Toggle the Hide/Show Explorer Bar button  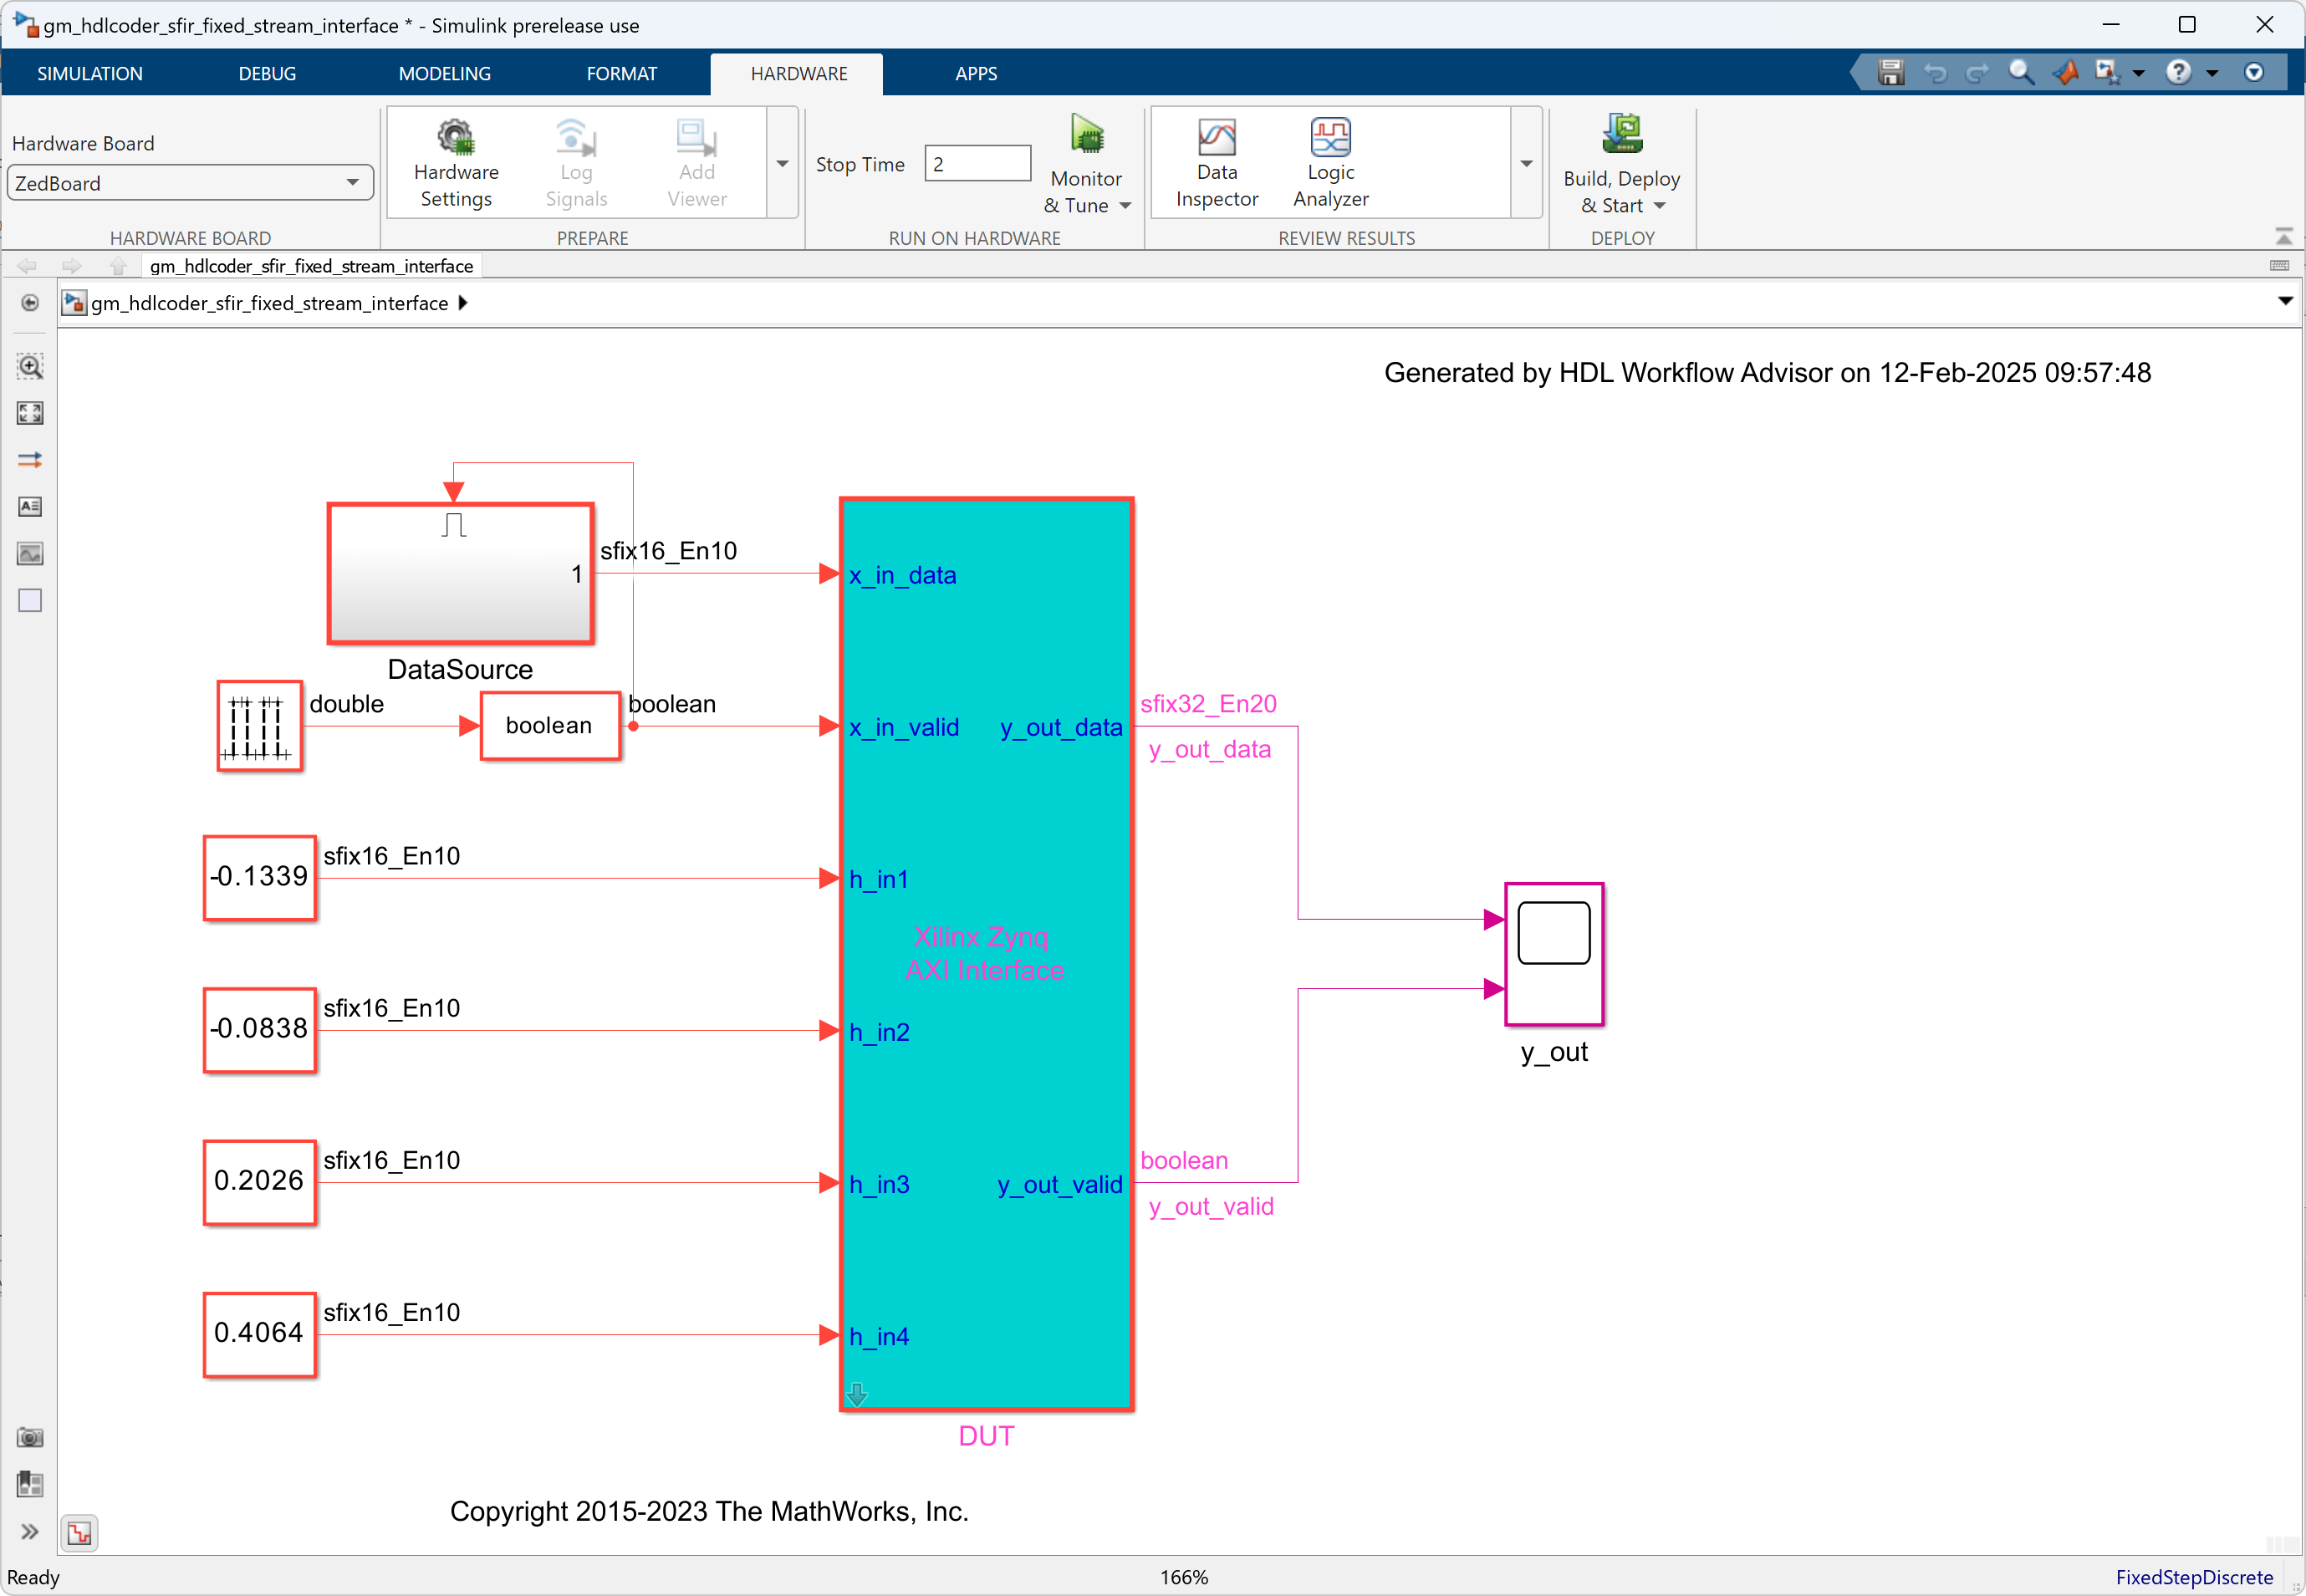click(x=30, y=303)
